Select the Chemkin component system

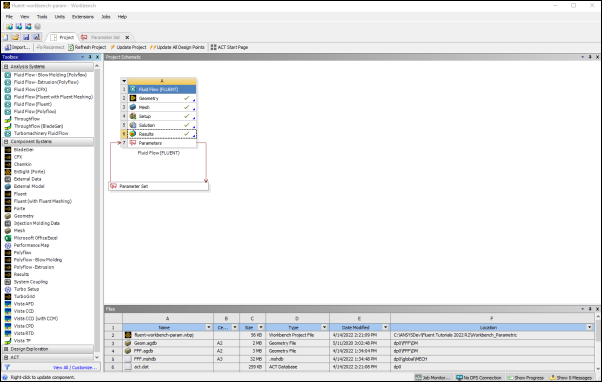23,164
